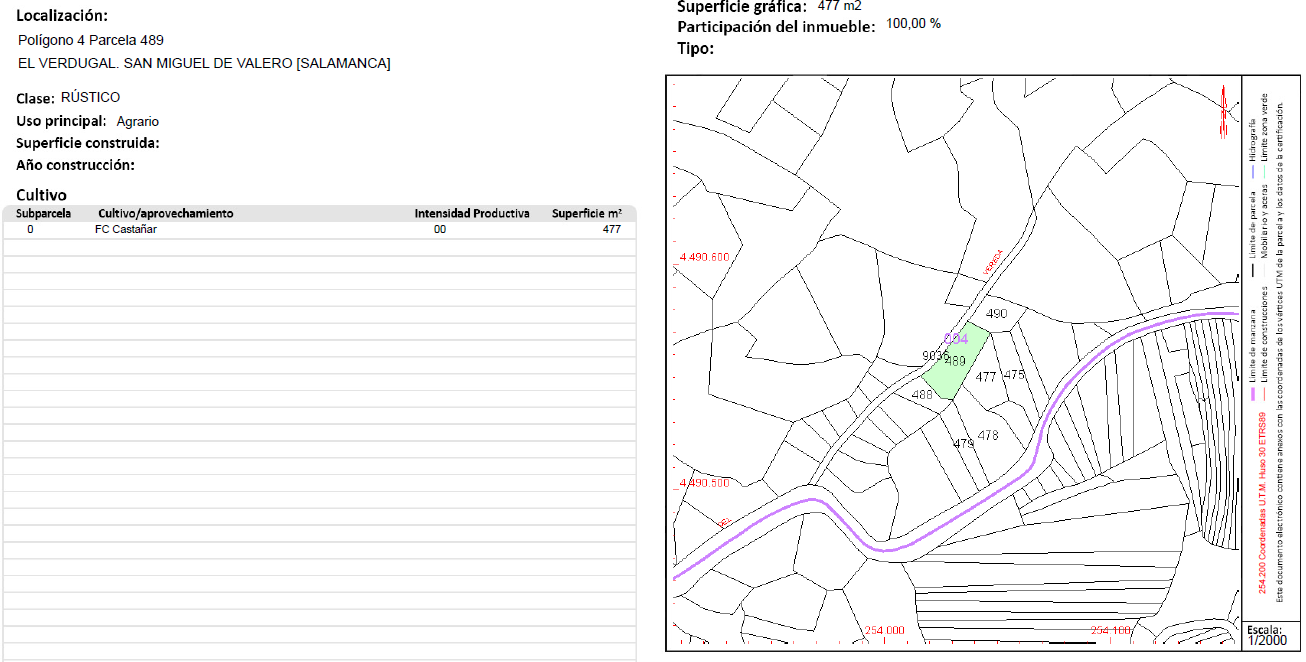This screenshot has height=662, width=1306.
Task: Select the 'FC Castañar' crop row
Action: coord(125,229)
